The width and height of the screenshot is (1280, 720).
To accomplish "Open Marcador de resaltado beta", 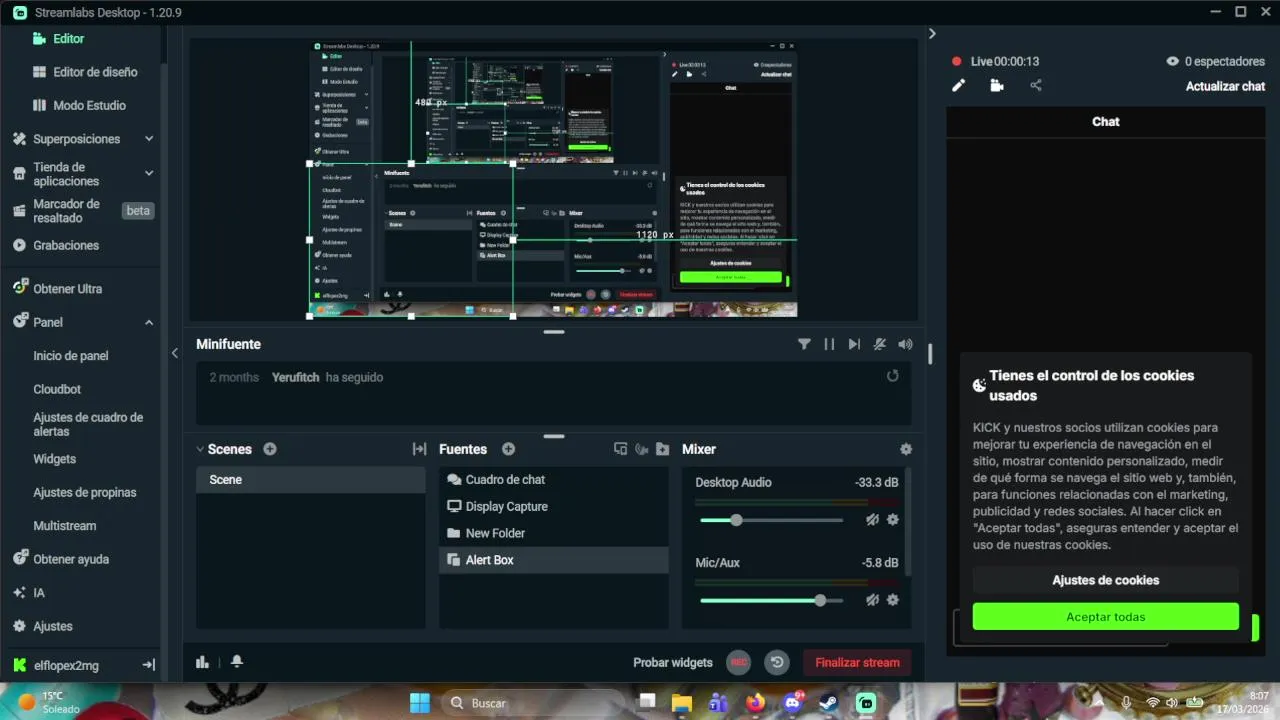I will point(83,210).
